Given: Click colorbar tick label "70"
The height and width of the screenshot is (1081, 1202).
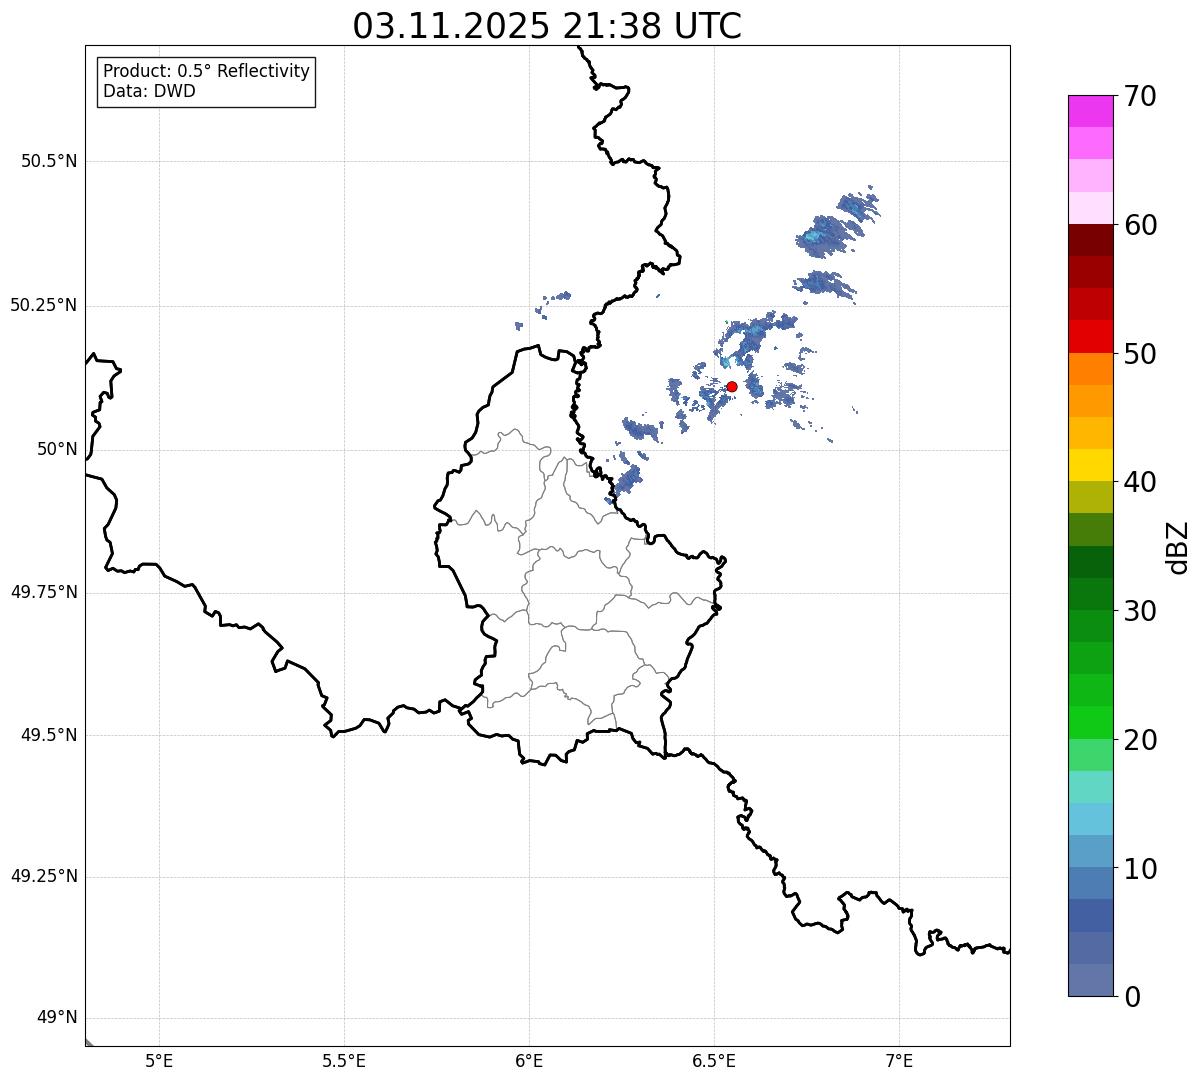Looking at the screenshot, I should 1140,96.
